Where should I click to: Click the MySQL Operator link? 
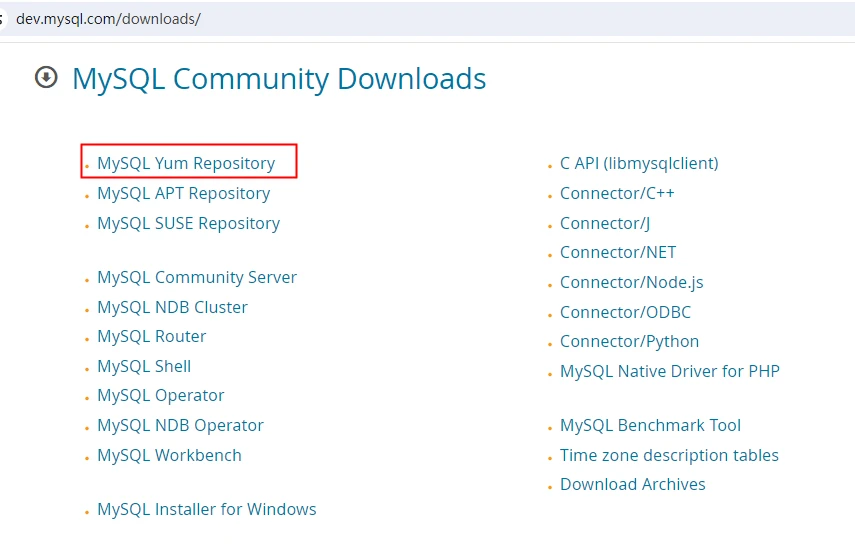[x=161, y=395]
